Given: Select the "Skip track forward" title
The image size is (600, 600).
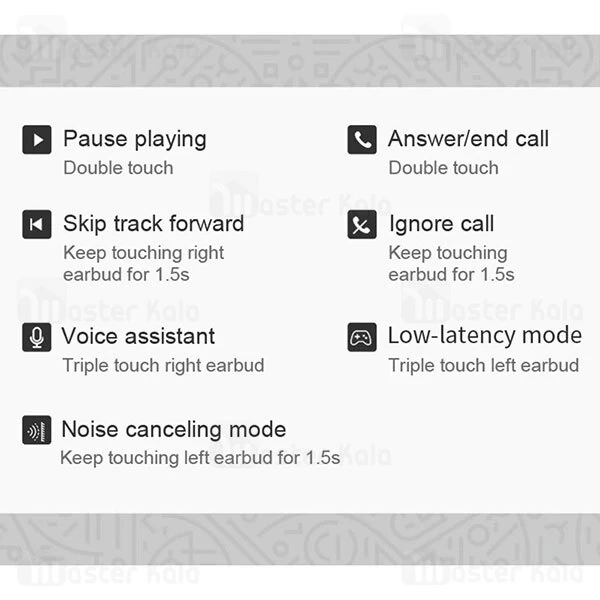Looking at the screenshot, I should click(153, 223).
